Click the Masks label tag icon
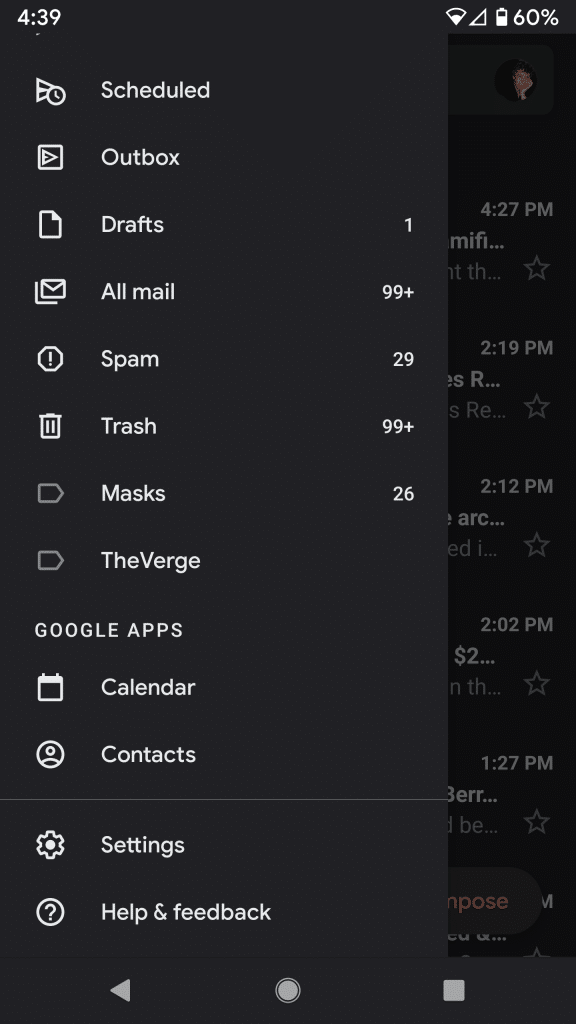 (x=50, y=493)
